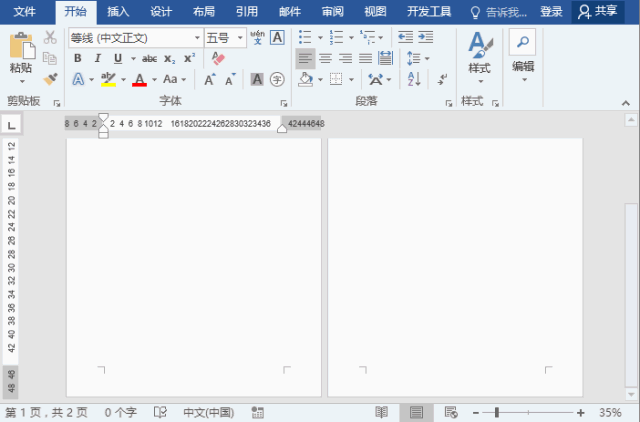Open the font name dropdown
Image resolution: width=640 pixels, height=422 pixels.
point(197,38)
